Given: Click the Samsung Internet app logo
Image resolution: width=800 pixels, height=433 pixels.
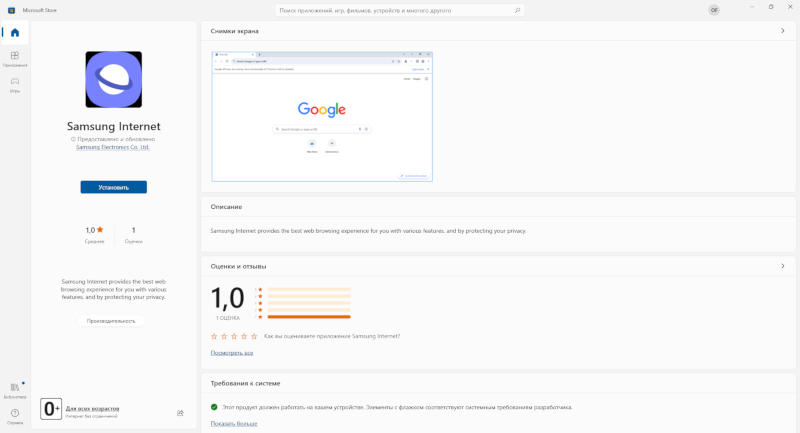Looking at the screenshot, I should click(113, 80).
